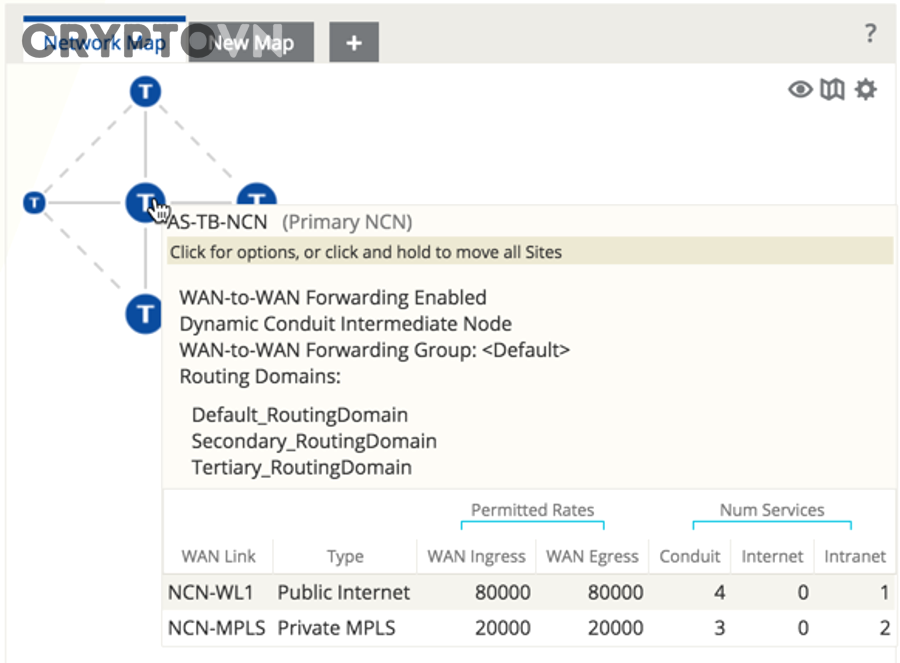Click NCN-MPLS Conduit count 3
The width and height of the screenshot is (900, 663).
719,628
